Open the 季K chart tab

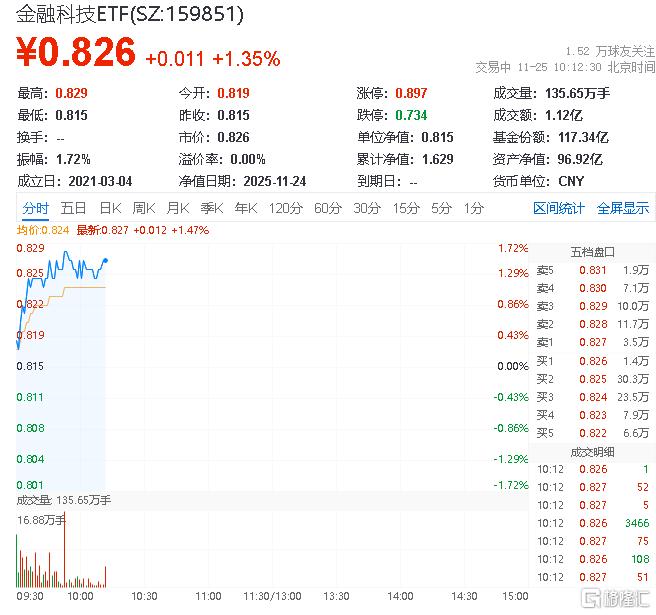pos(211,208)
